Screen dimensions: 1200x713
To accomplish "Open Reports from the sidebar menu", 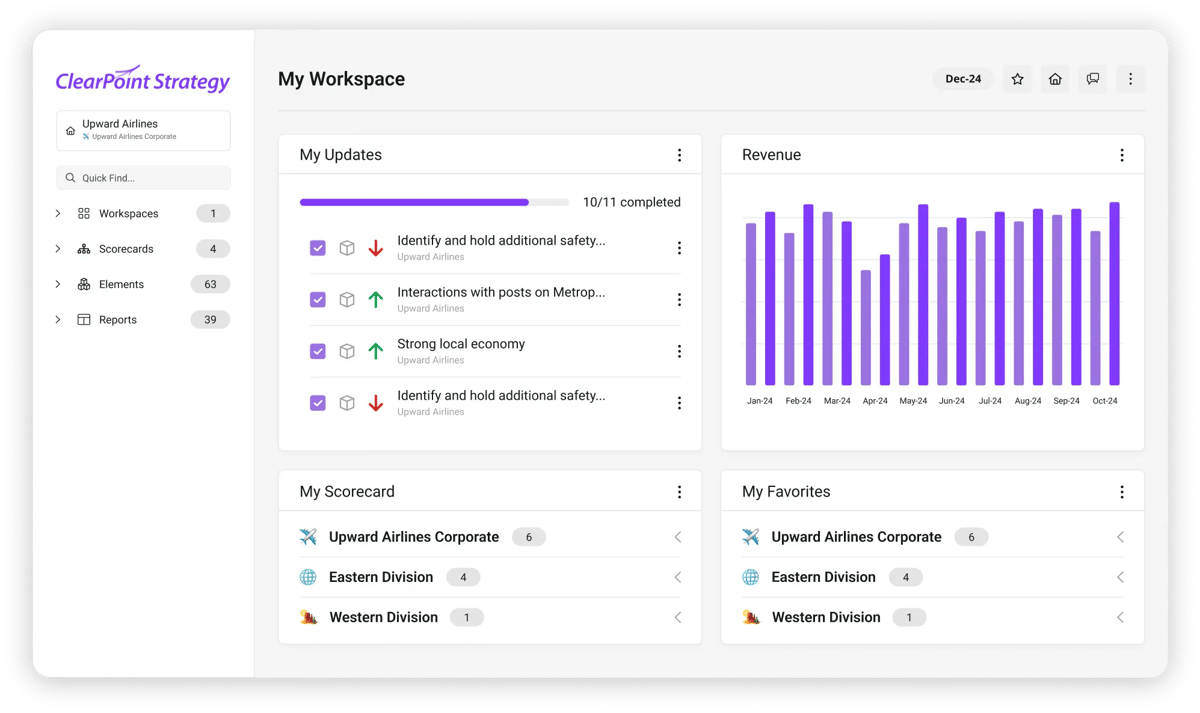I will coord(118,320).
